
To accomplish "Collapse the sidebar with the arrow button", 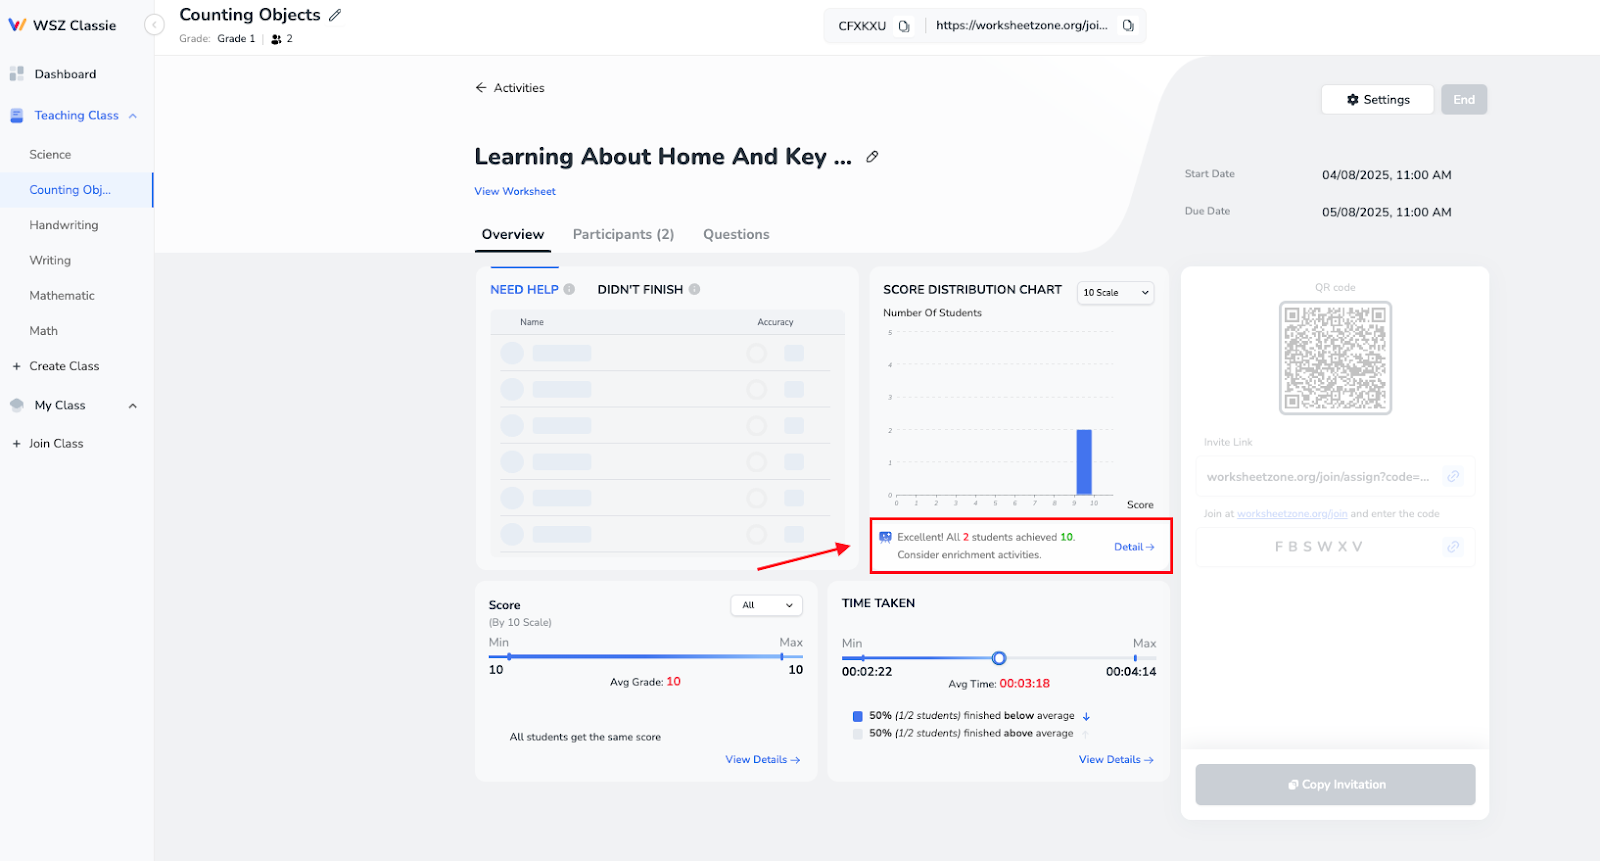I will [154, 25].
